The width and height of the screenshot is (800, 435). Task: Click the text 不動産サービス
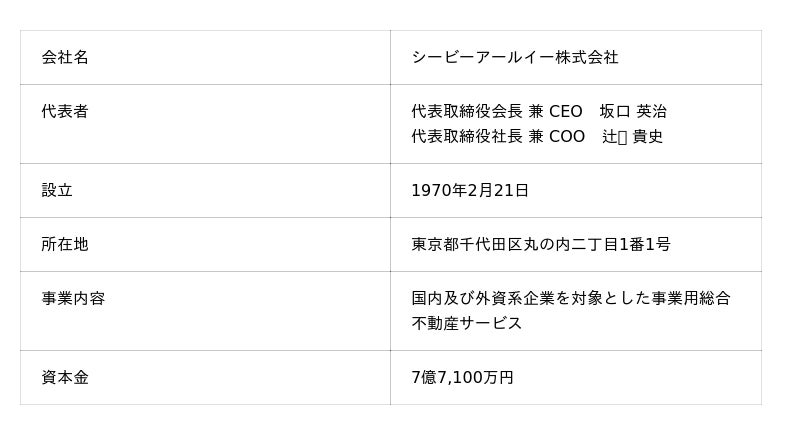coord(466,324)
